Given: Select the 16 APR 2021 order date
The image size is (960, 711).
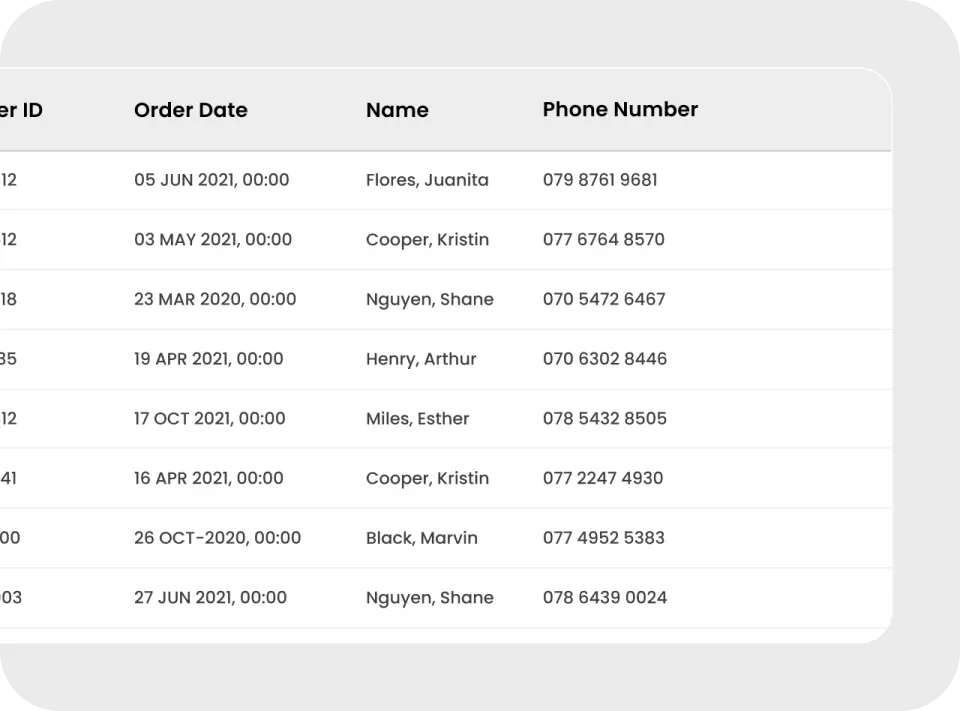Looking at the screenshot, I should coord(208,478).
